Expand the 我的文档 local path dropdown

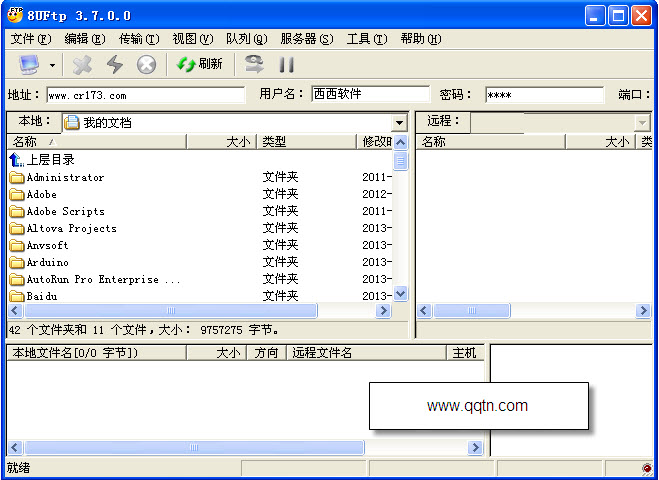click(x=399, y=123)
